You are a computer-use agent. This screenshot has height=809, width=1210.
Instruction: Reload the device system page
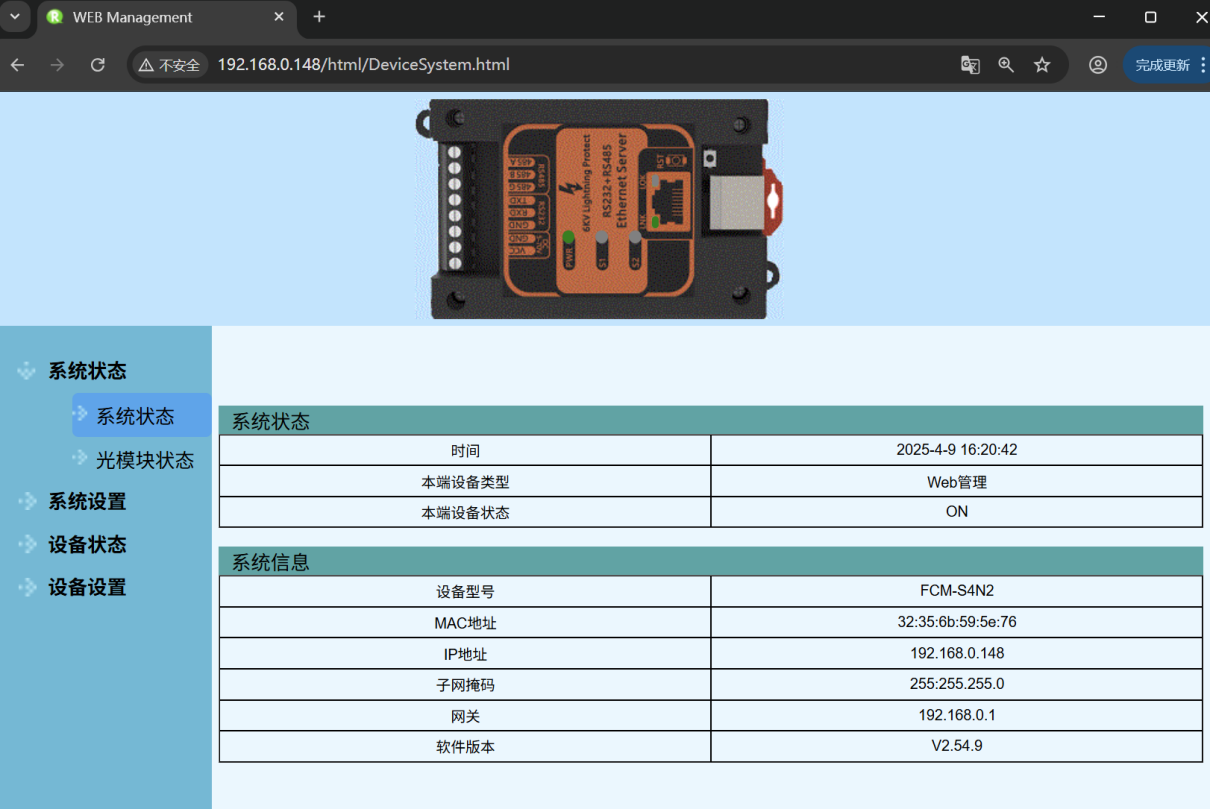97,65
